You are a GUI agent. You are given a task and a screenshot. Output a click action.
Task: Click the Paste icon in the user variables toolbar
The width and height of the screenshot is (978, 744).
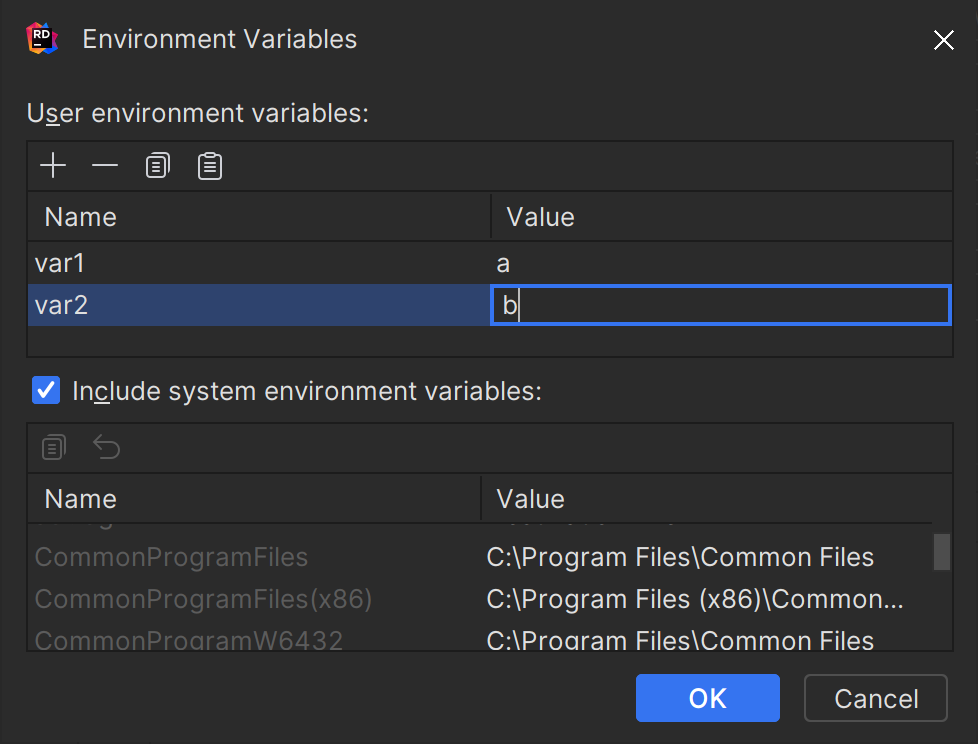tap(210, 165)
